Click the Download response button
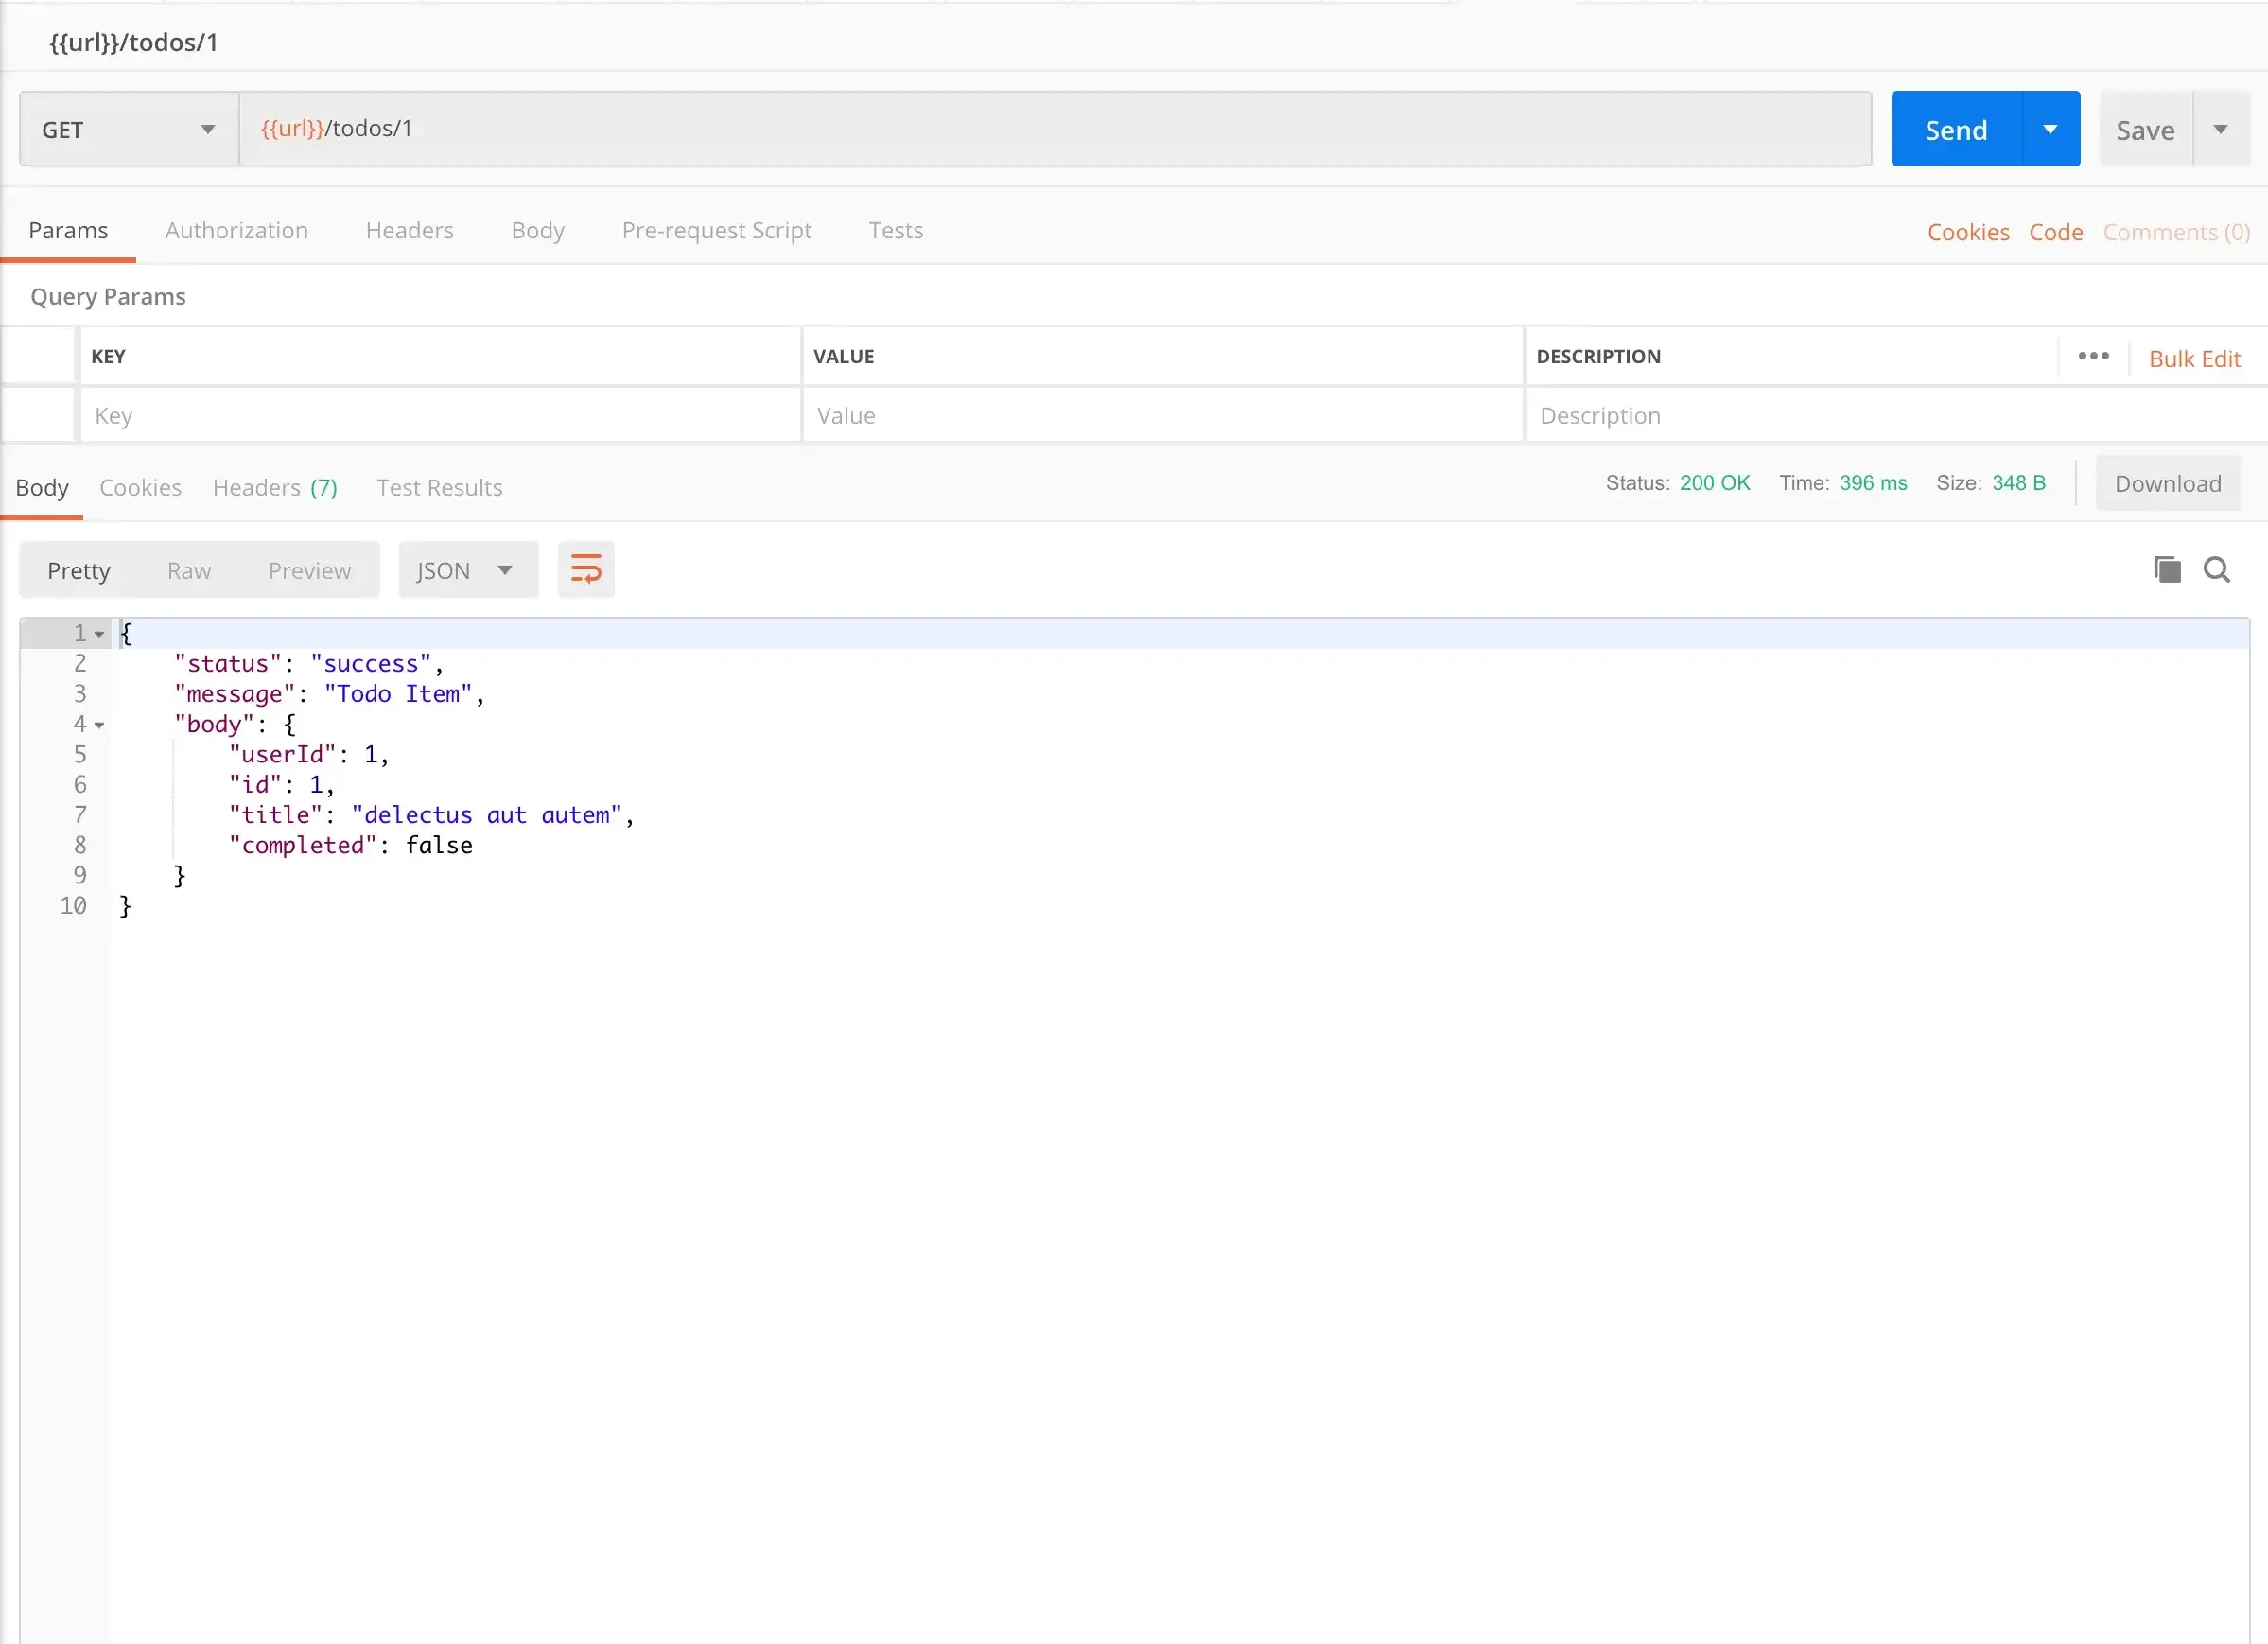Viewport: 2268px width, 1644px height. (x=2167, y=483)
